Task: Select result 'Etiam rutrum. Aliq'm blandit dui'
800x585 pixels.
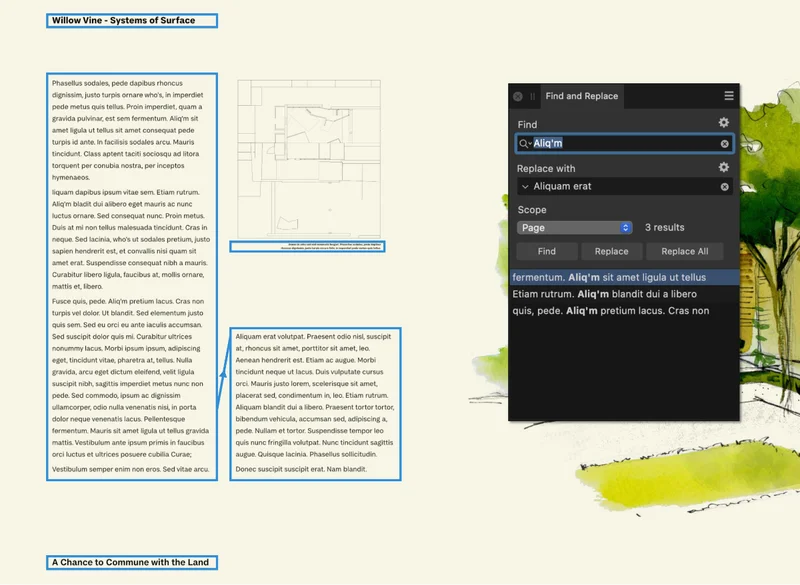Action: point(624,294)
